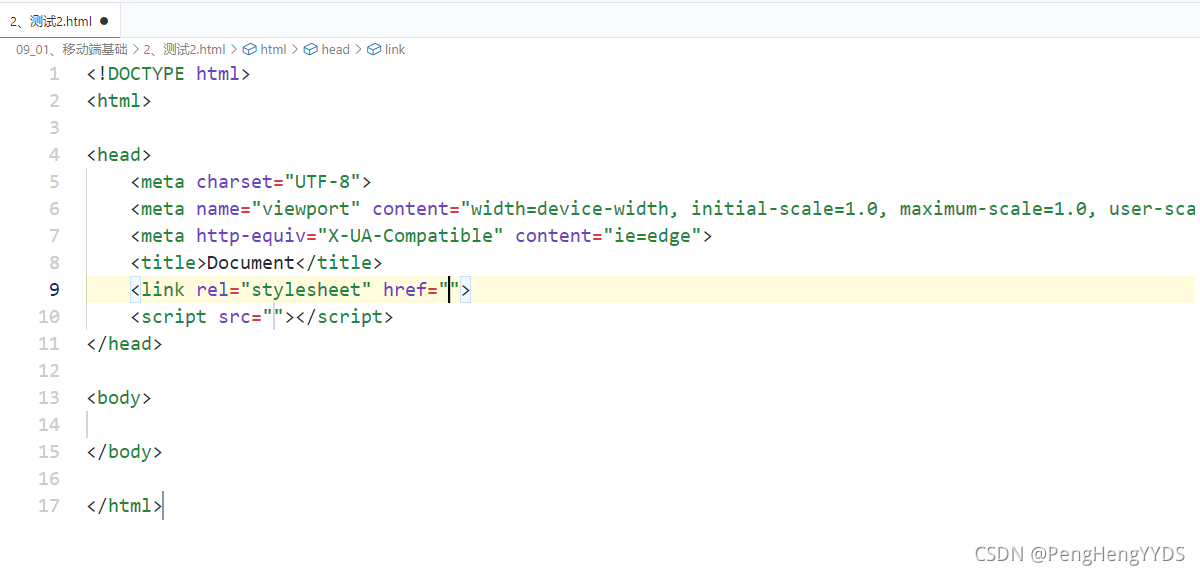
Task: Click line number 9 in the gutter
Action: [54, 290]
